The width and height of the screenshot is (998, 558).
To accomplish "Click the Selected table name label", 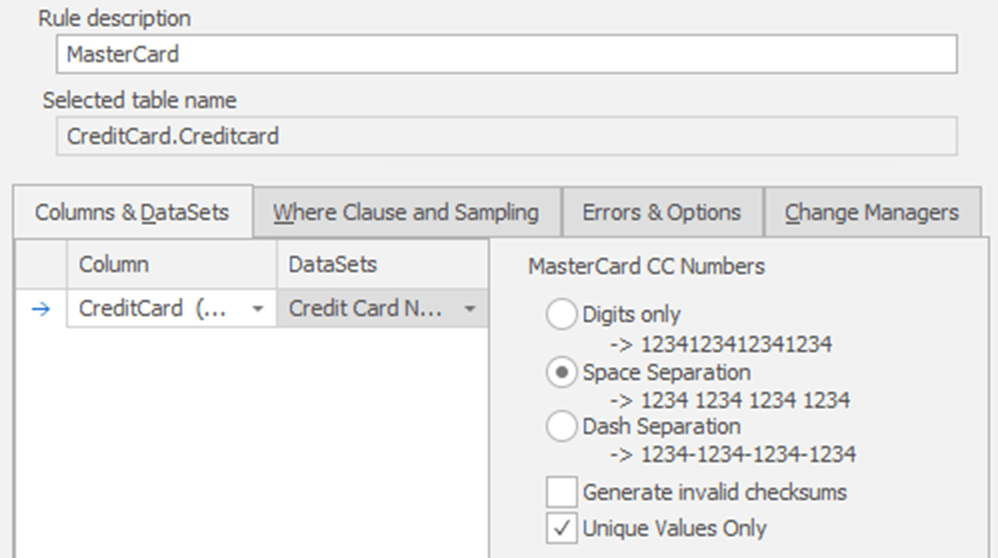I will pos(139,101).
